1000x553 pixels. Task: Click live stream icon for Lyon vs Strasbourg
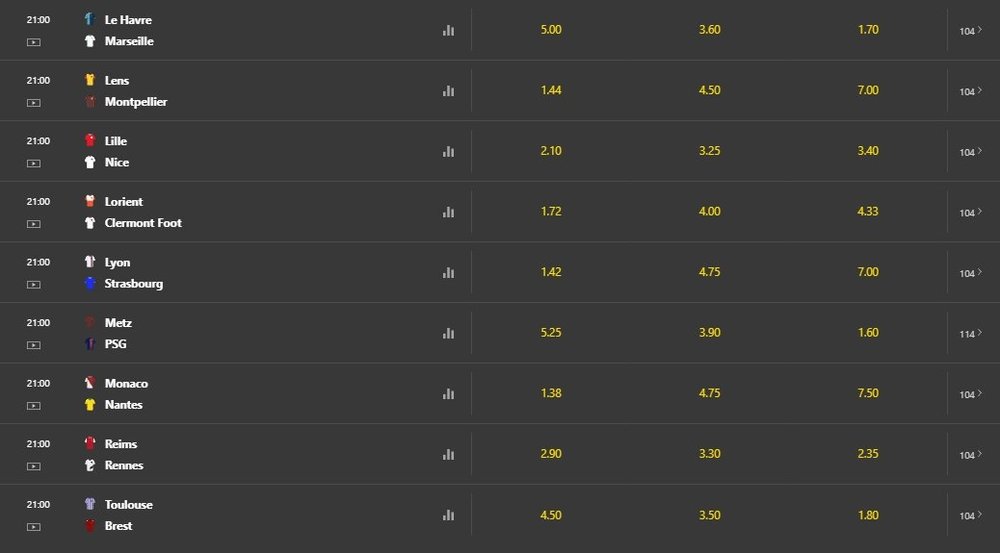pos(34,284)
